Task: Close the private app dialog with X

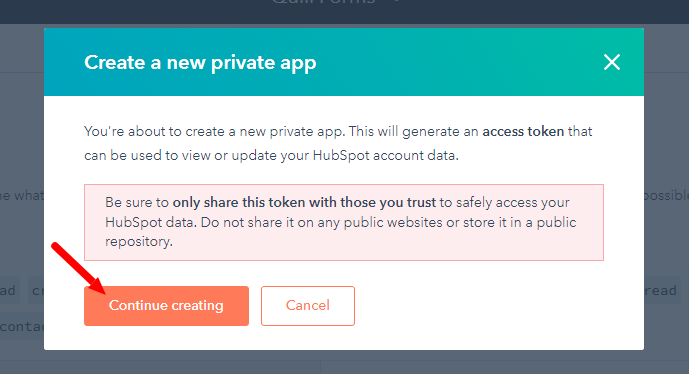Action: coord(612,62)
